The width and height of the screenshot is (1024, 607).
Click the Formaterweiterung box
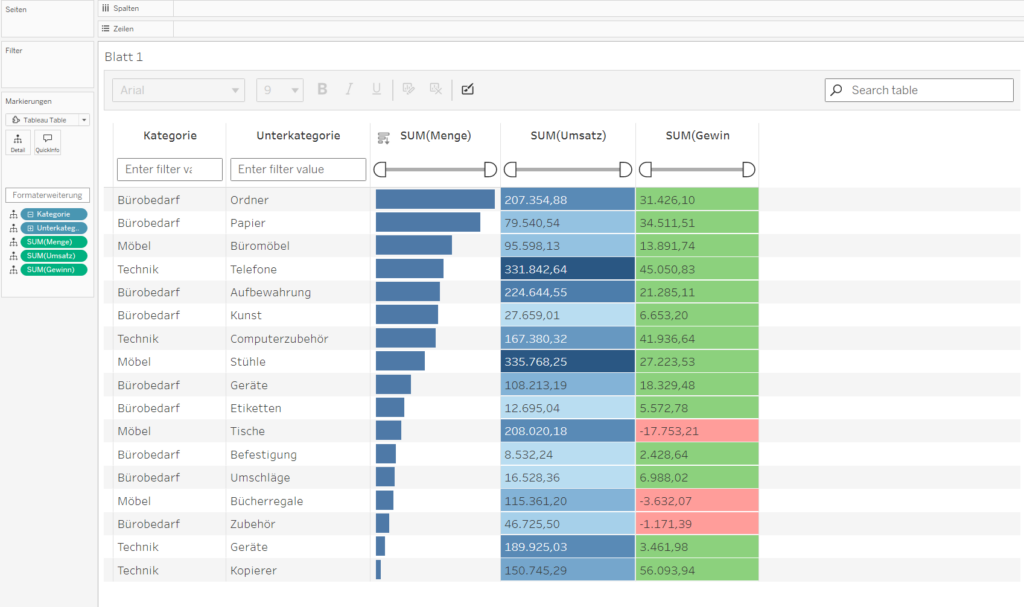(x=47, y=195)
